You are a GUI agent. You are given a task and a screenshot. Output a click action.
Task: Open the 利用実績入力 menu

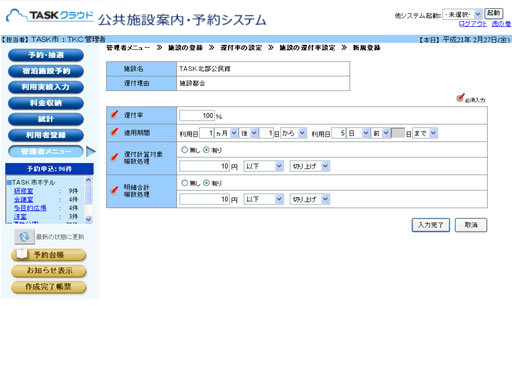coord(46,87)
